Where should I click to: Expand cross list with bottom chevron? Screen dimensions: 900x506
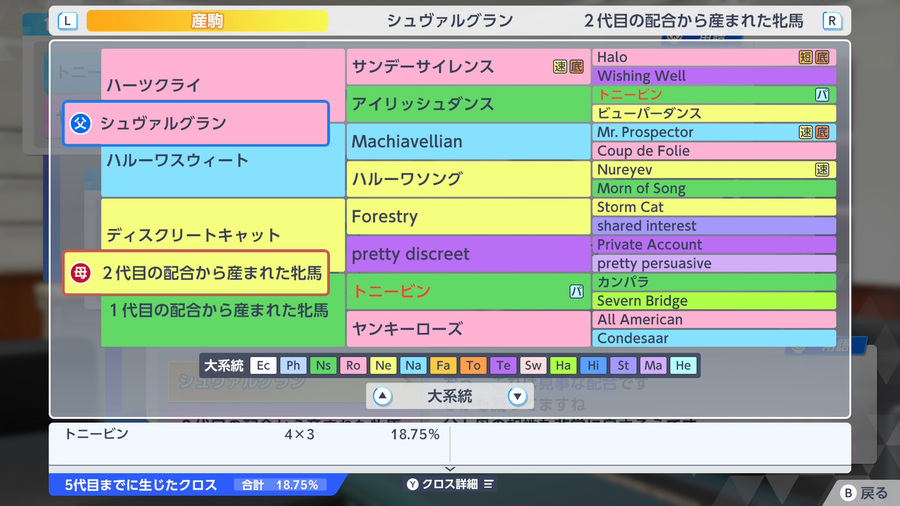point(450,469)
